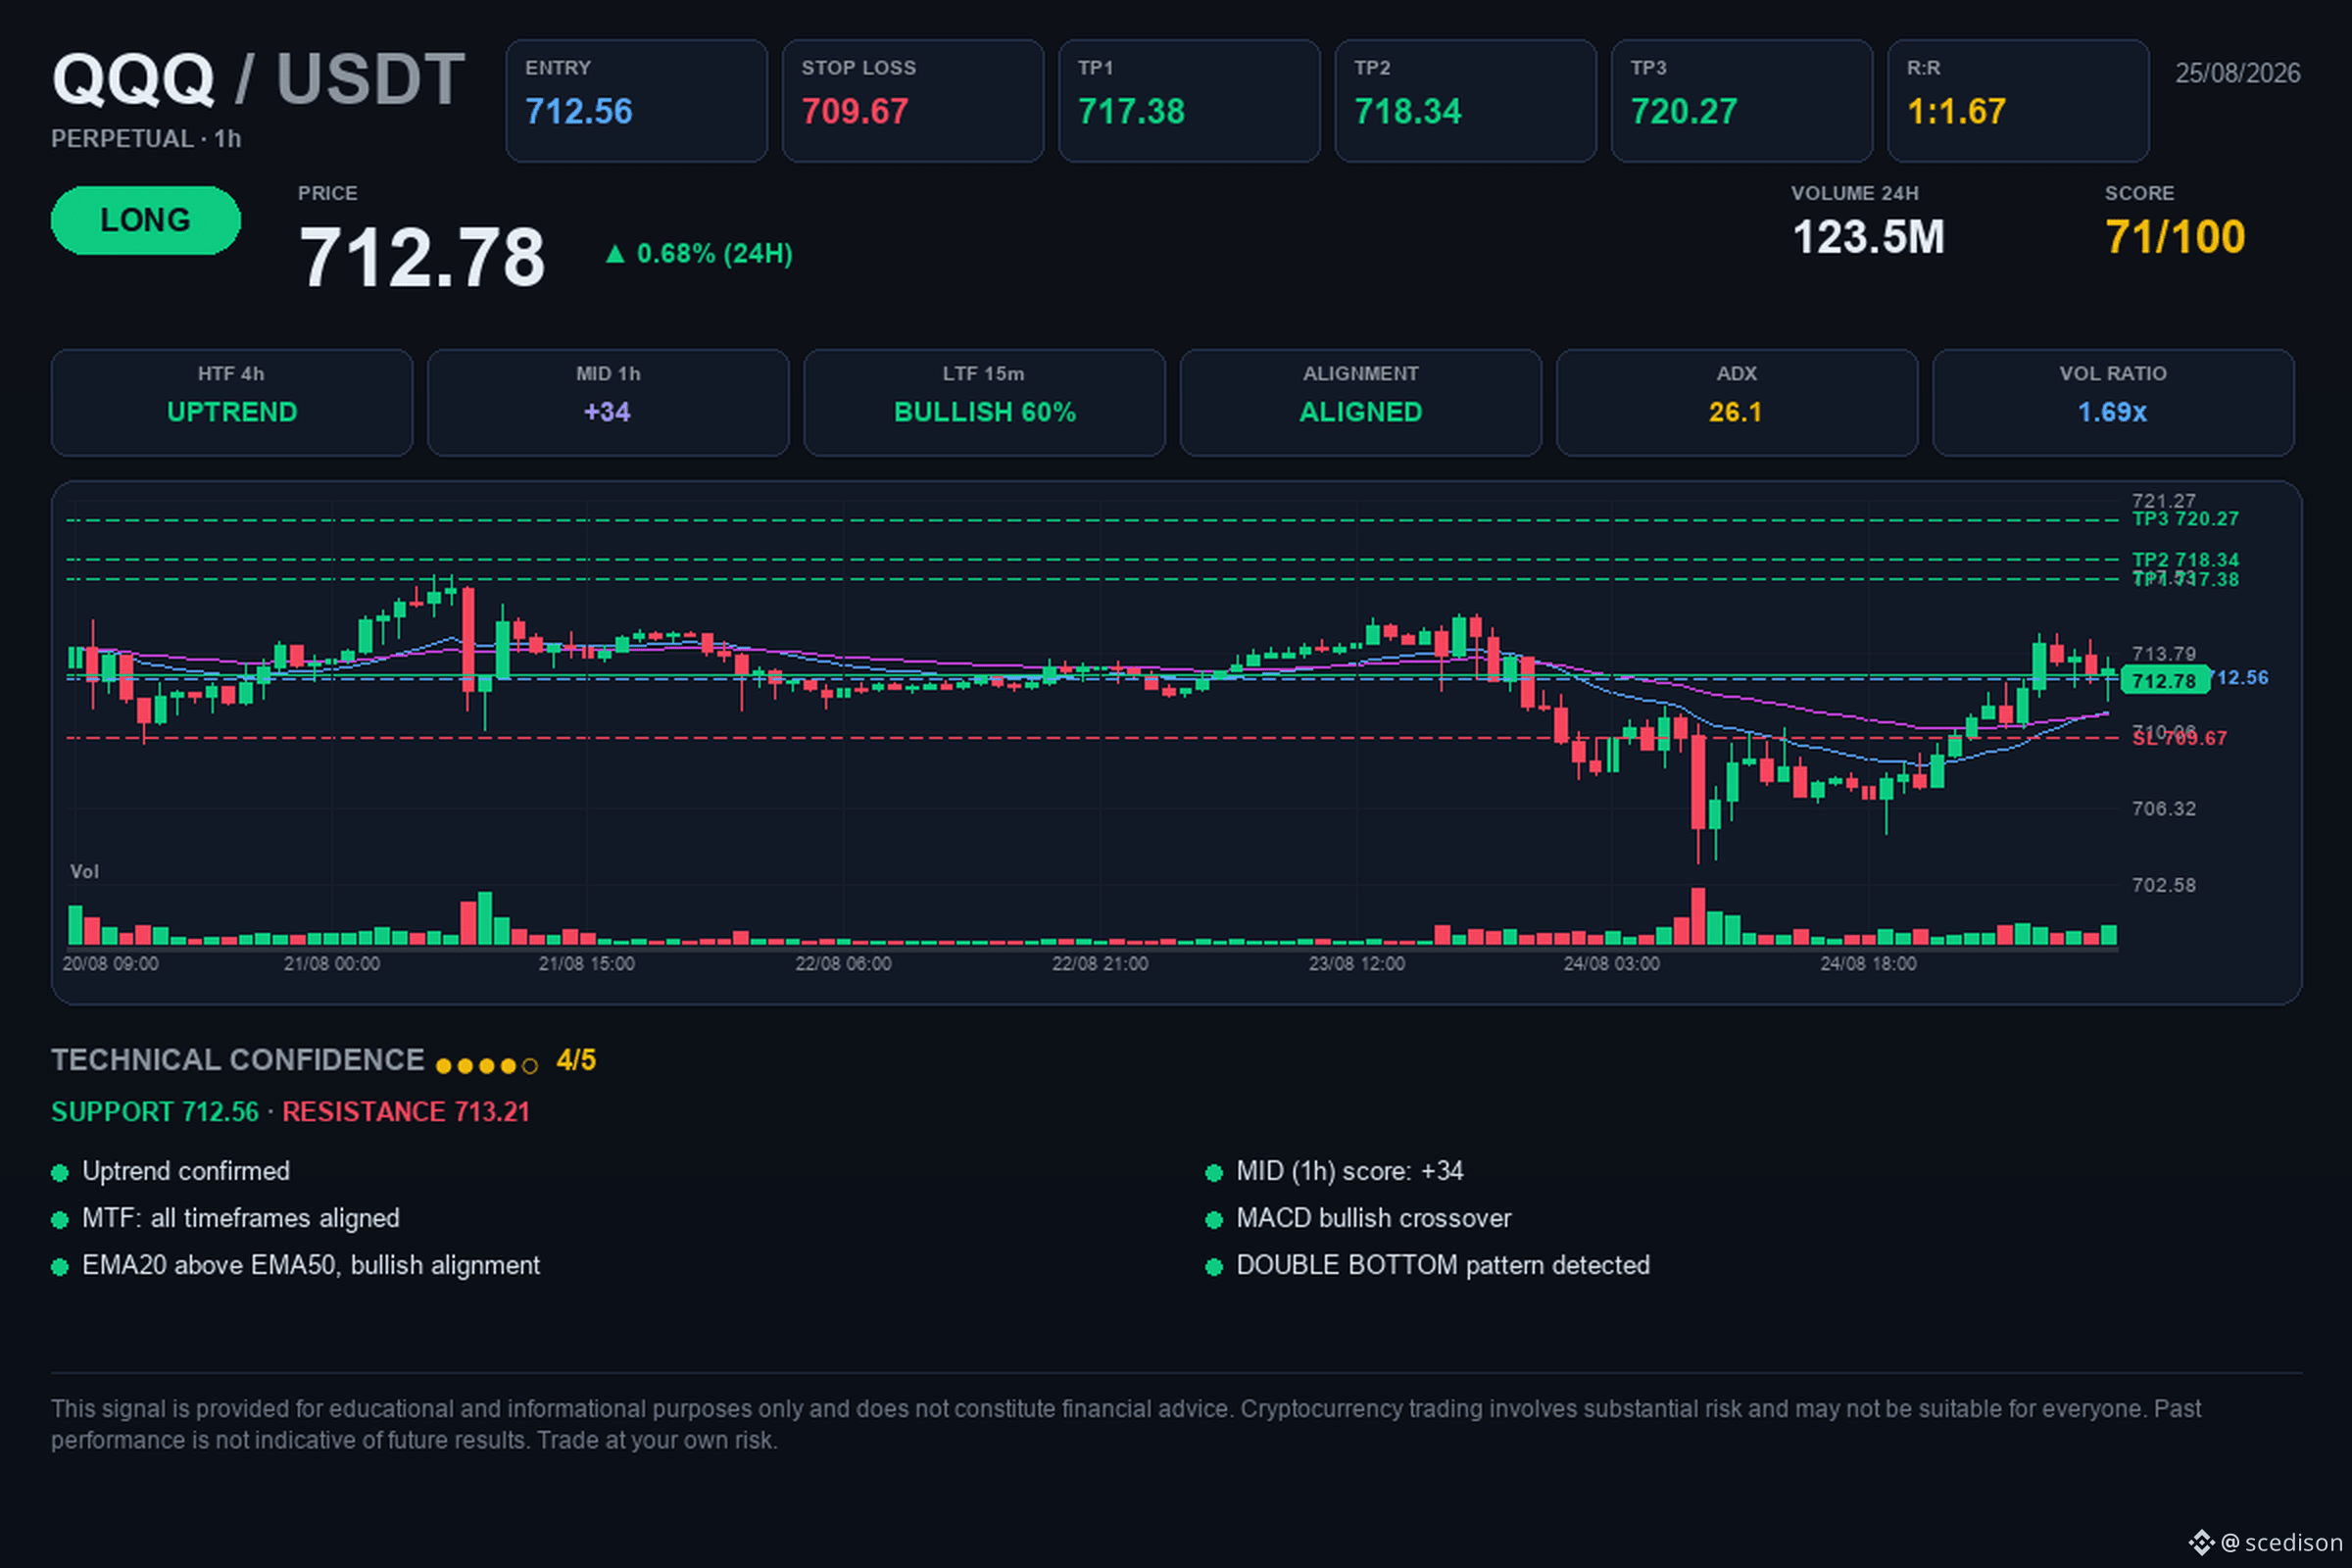
Task: Click the '24/08 18:00' time axis label
Action: (x=1868, y=964)
